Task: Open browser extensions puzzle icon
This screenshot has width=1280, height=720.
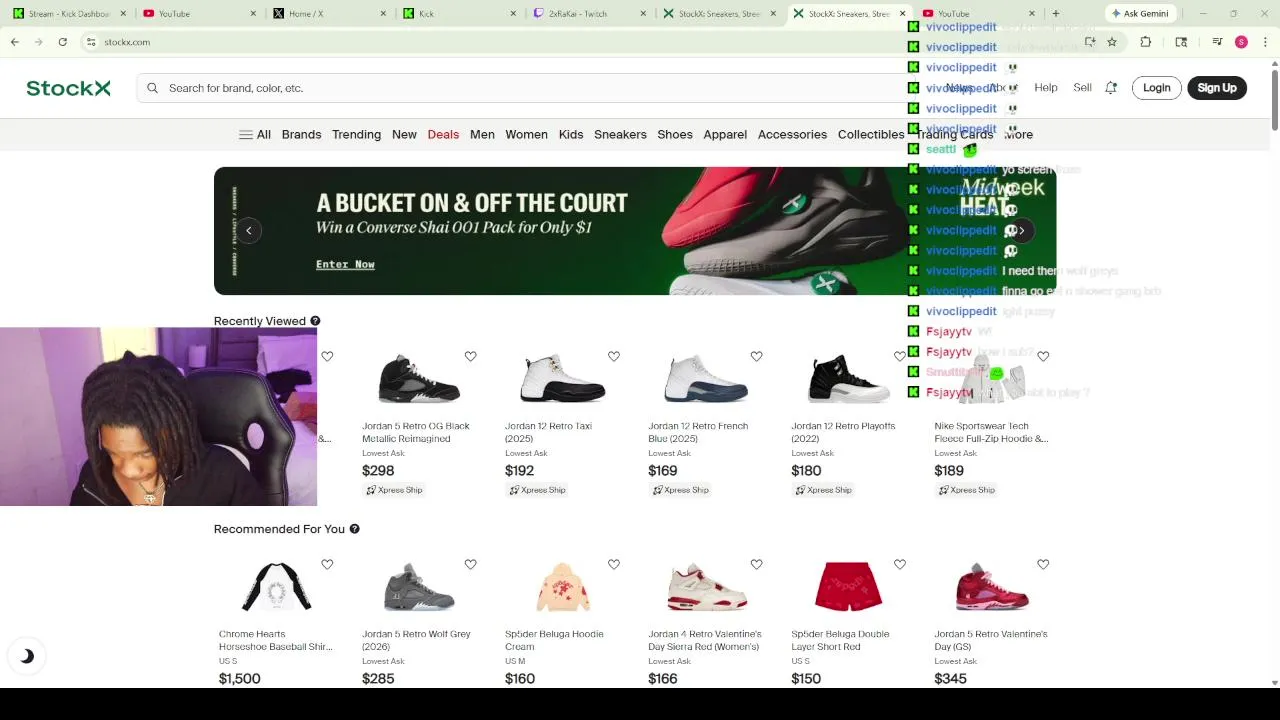Action: [x=1146, y=42]
